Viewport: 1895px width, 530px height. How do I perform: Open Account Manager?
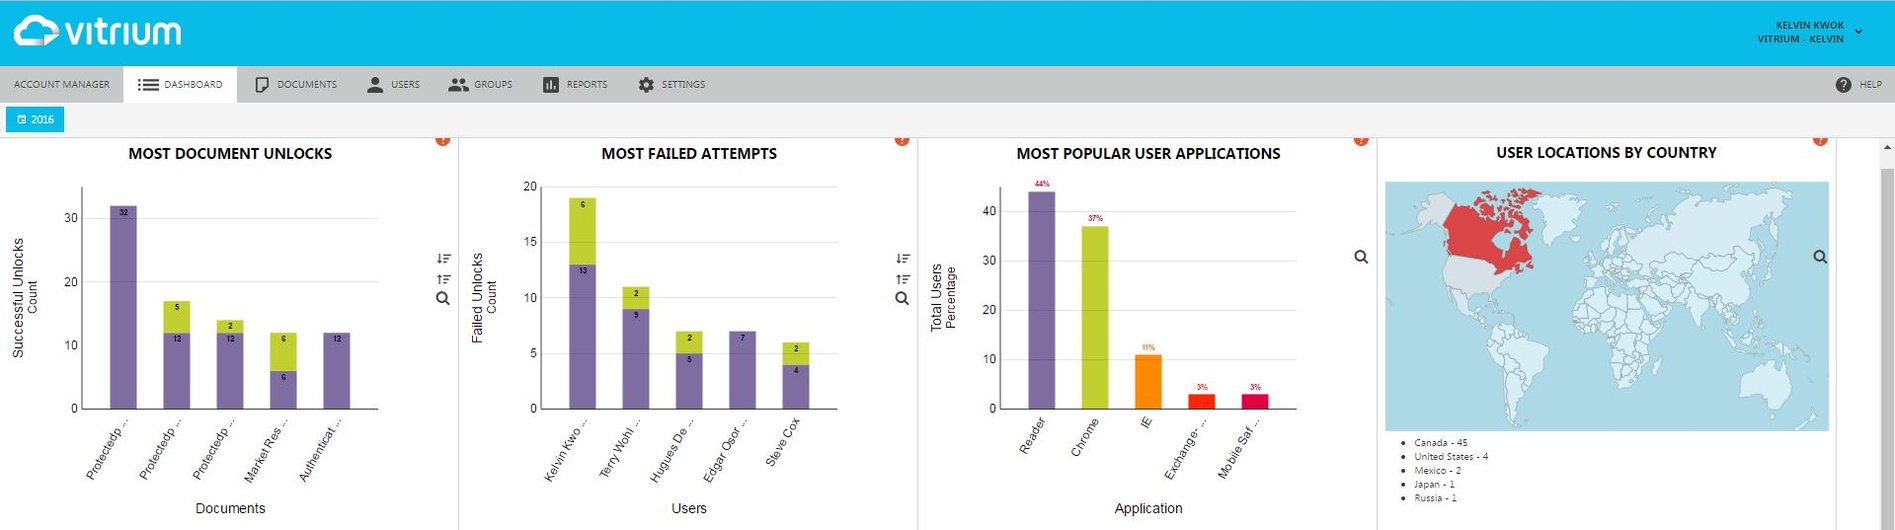tap(62, 85)
